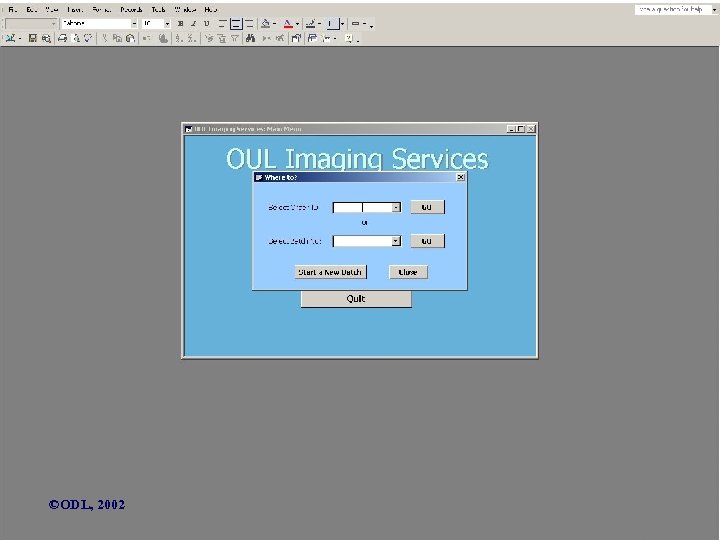Open the font size dropdown
The width and height of the screenshot is (720, 540).
click(x=167, y=23)
